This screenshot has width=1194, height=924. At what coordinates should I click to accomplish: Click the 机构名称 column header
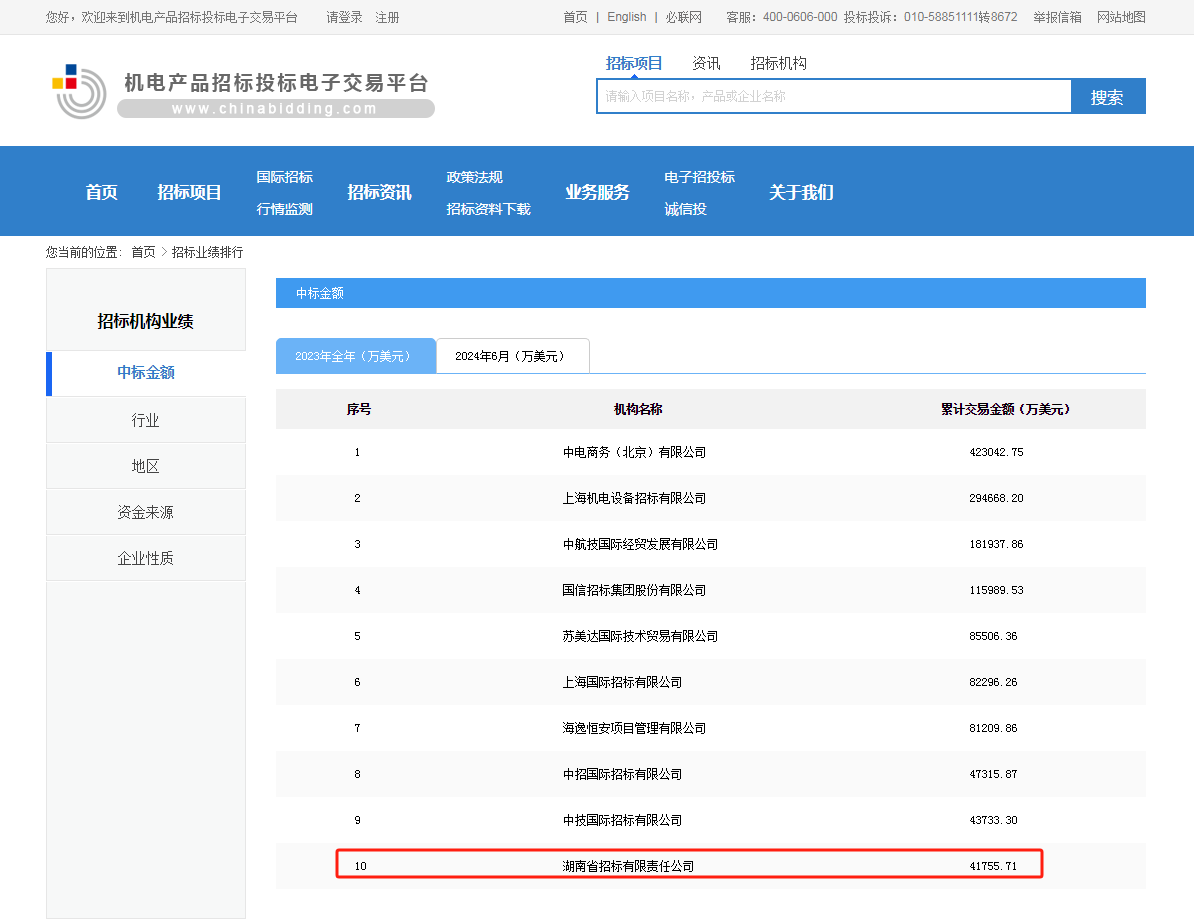click(x=638, y=410)
